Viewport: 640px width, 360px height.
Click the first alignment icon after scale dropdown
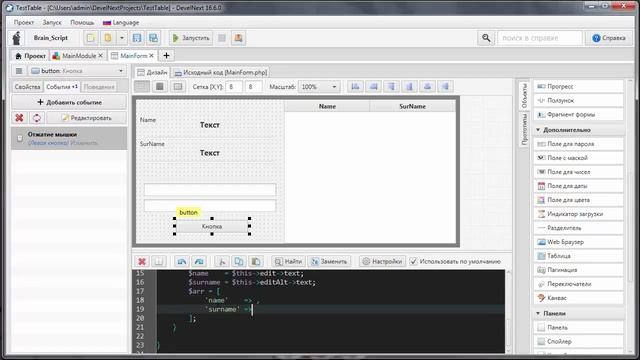coord(356,87)
